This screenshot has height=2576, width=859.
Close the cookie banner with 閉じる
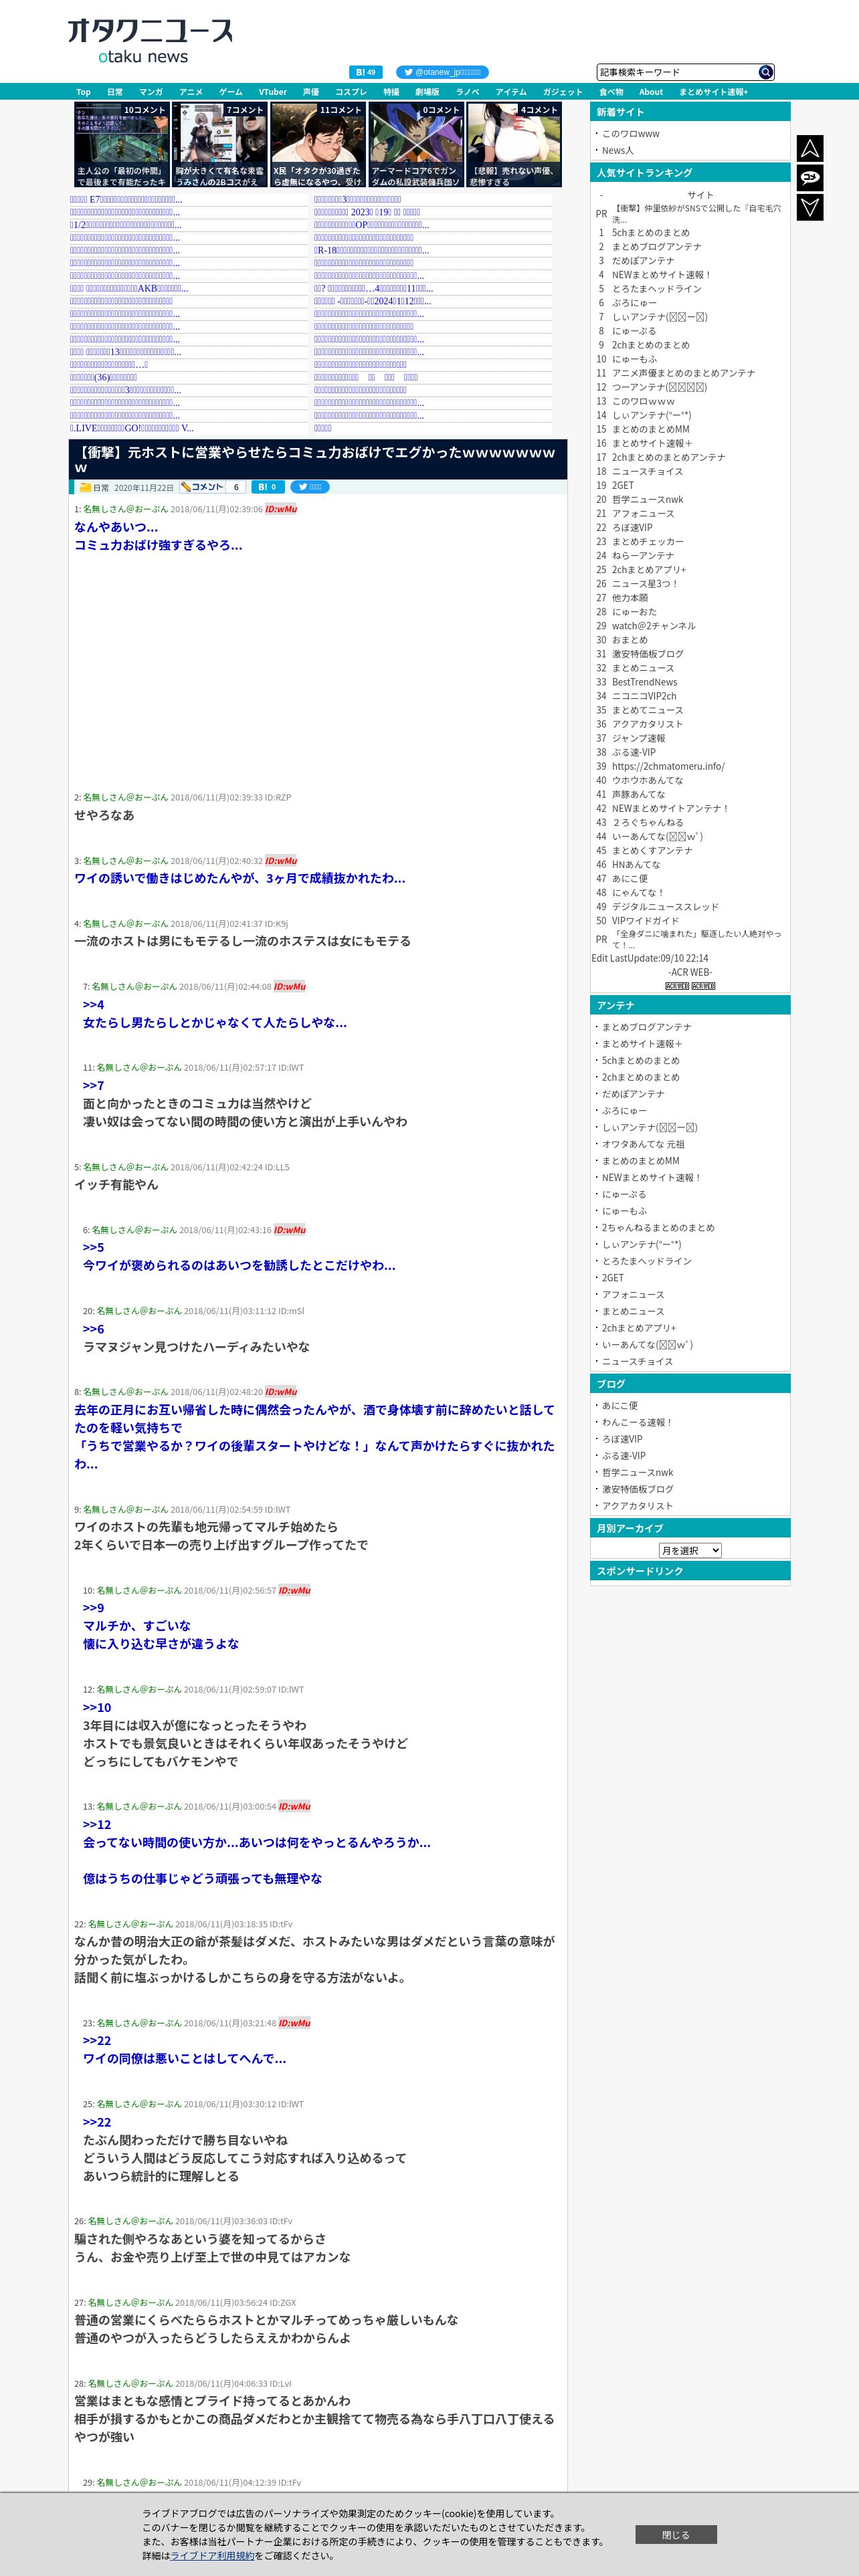pos(676,2535)
